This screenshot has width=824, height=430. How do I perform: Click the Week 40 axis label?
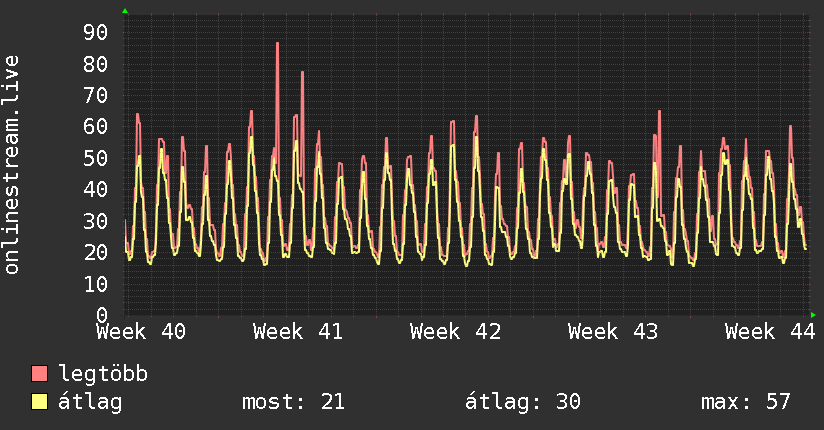(x=141, y=332)
